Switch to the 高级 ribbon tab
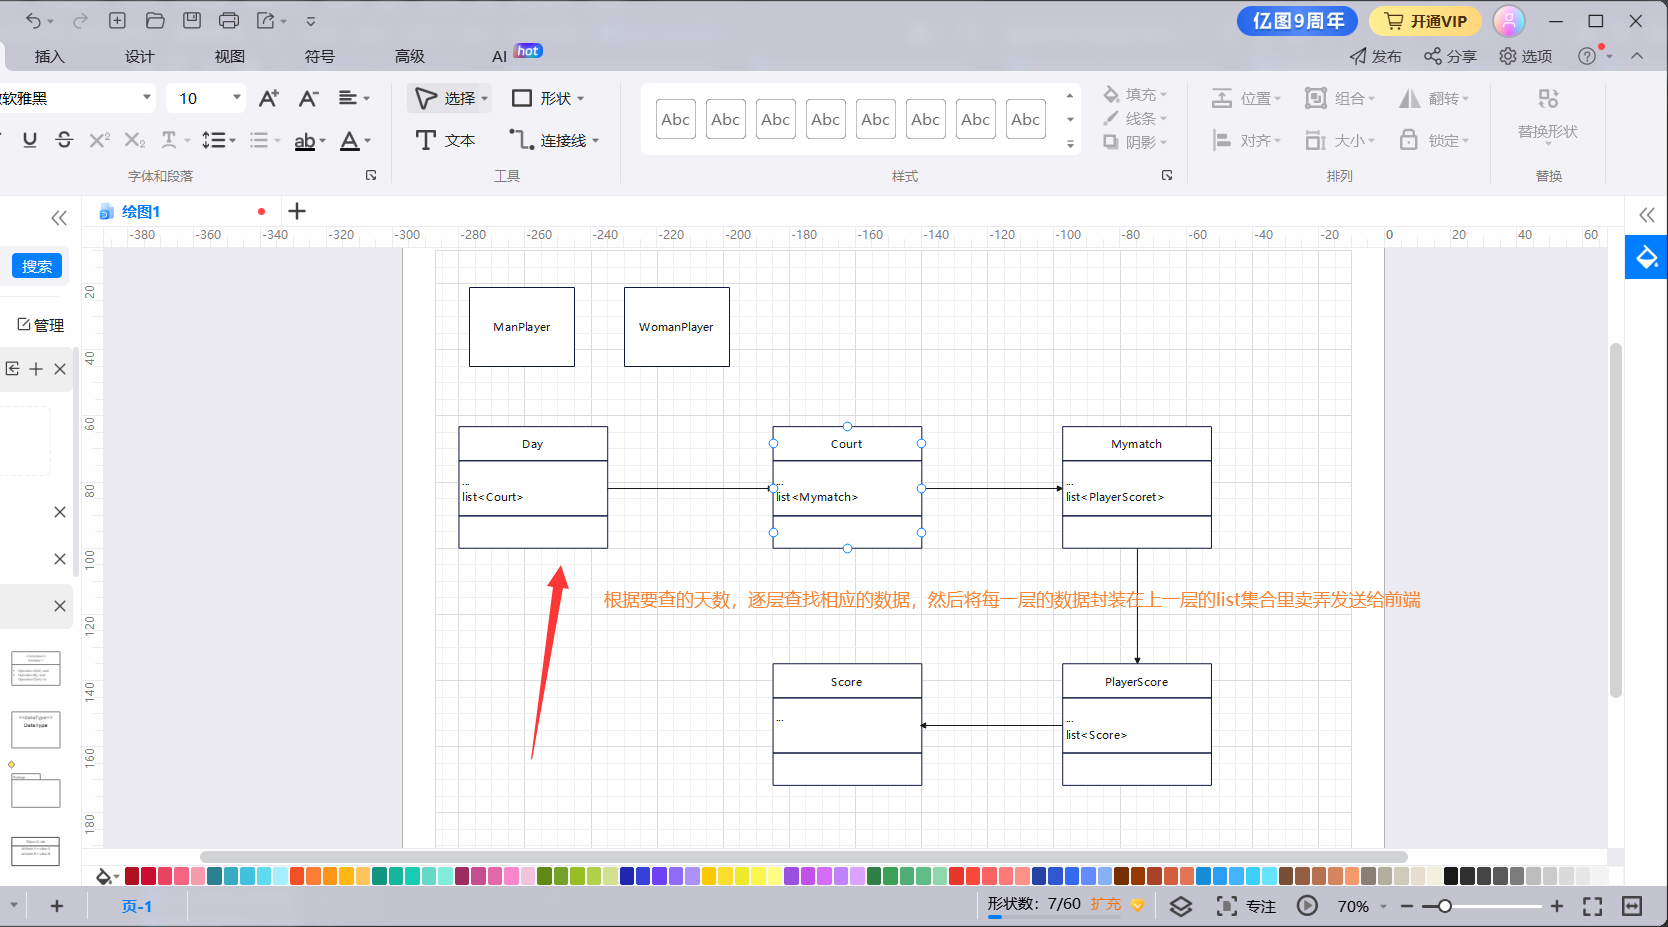This screenshot has width=1668, height=927. point(410,56)
